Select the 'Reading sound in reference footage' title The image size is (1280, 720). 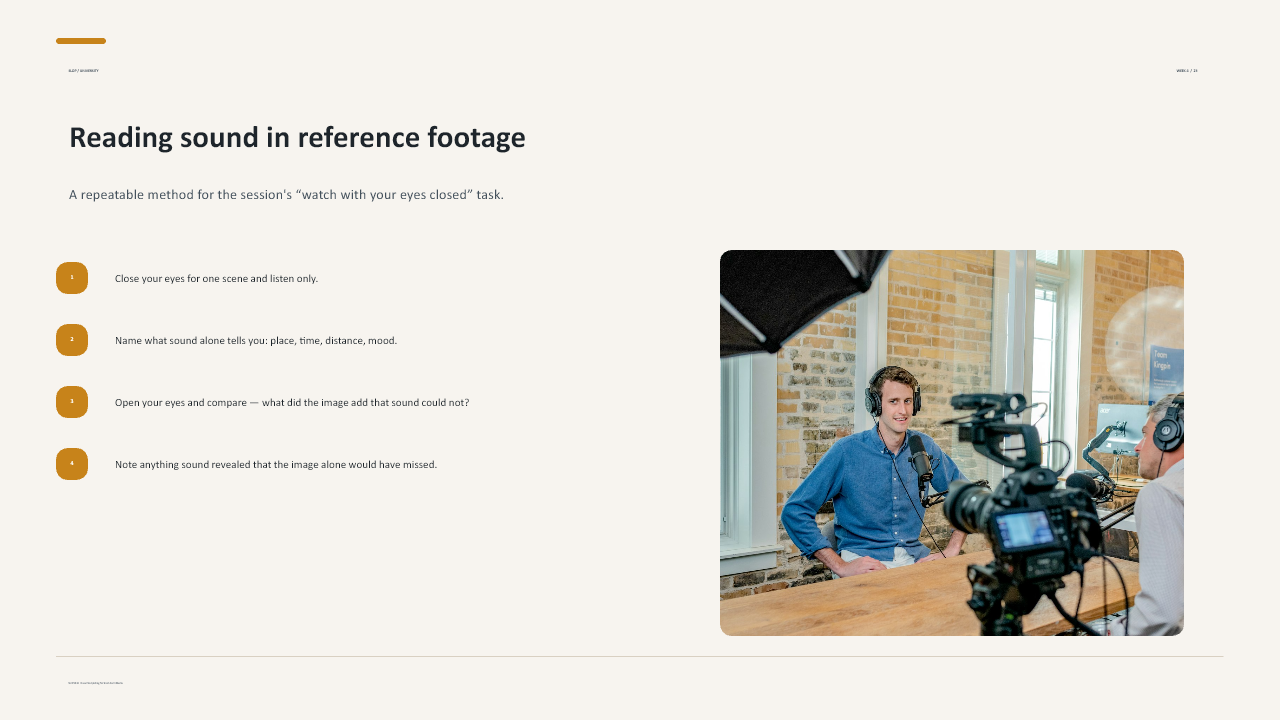tap(297, 137)
